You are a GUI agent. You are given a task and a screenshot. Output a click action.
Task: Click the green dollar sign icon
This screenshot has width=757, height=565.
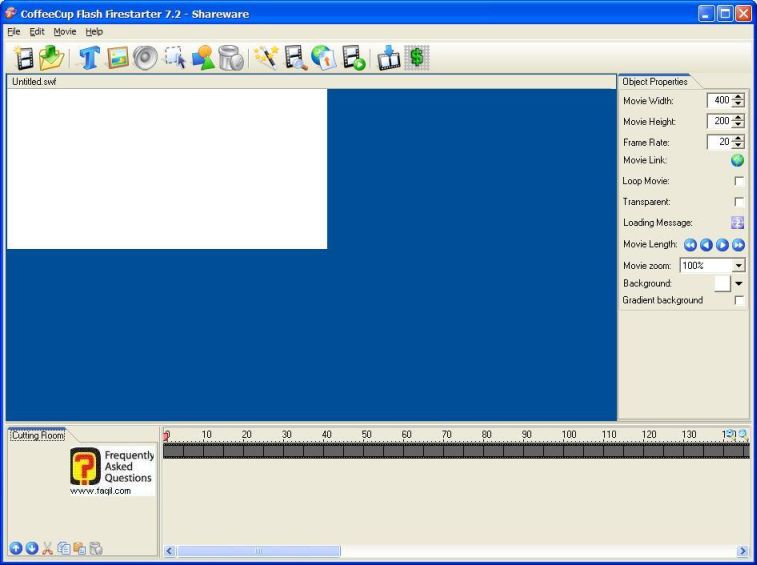[x=417, y=58]
